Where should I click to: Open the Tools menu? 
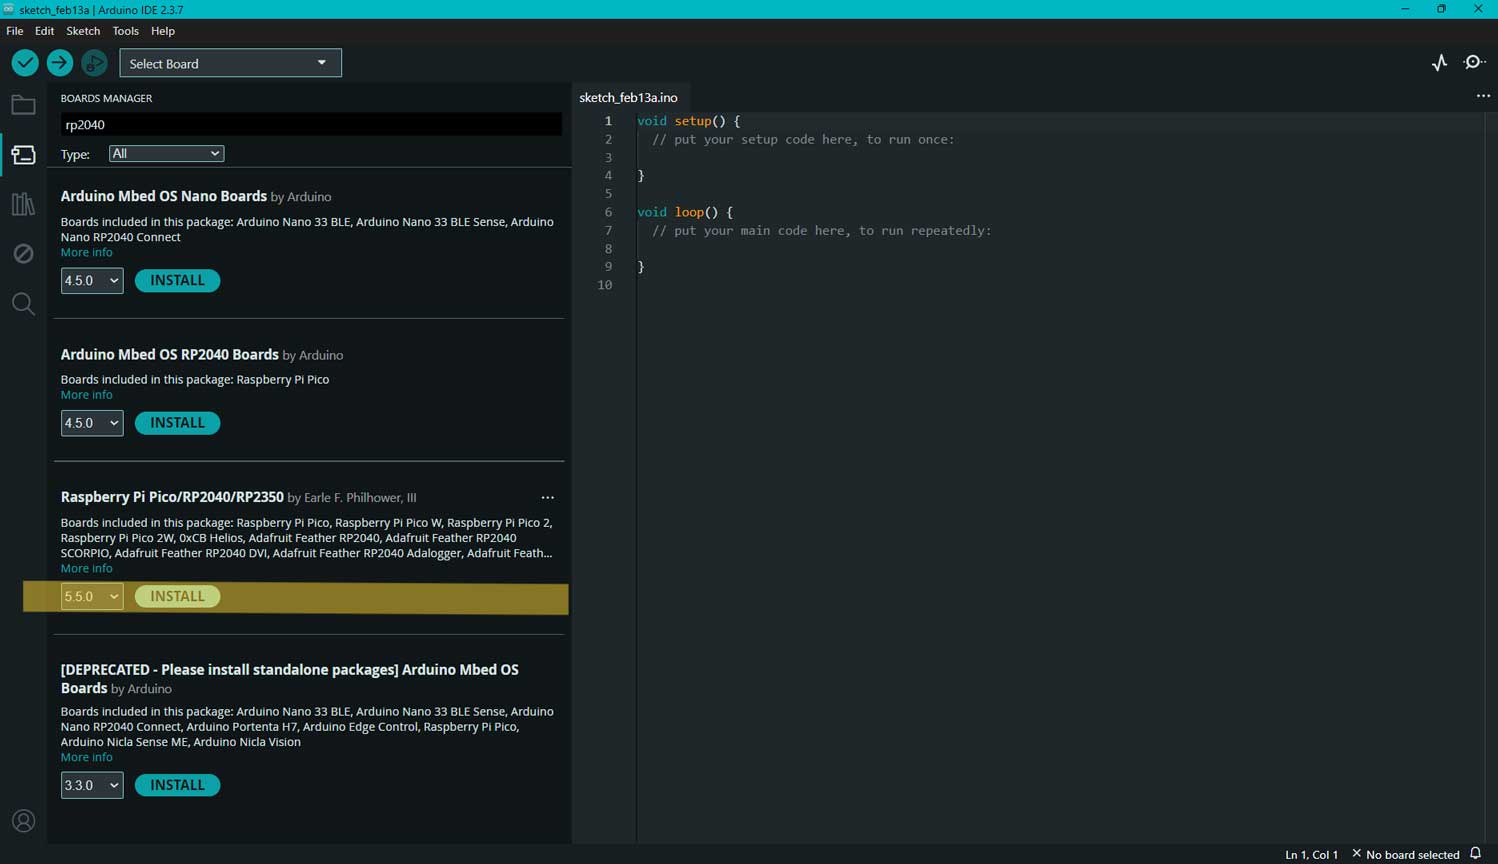coord(125,31)
